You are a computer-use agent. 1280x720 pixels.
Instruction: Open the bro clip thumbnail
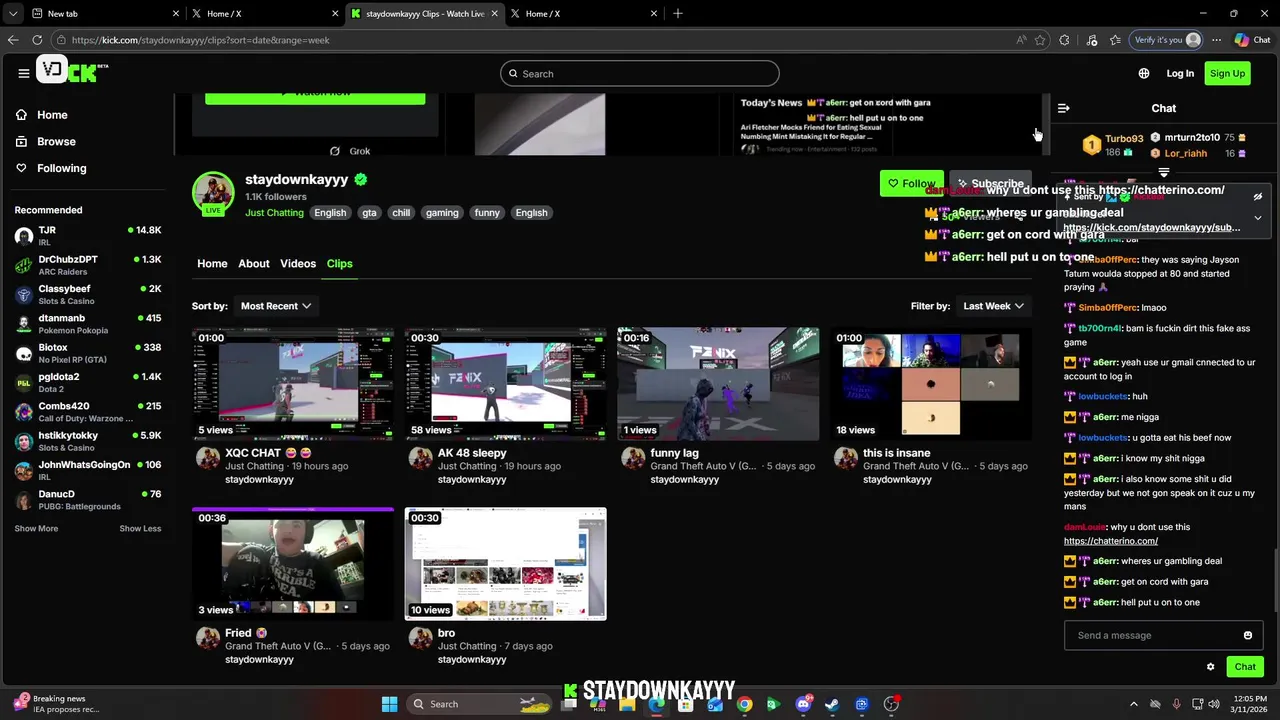505,564
